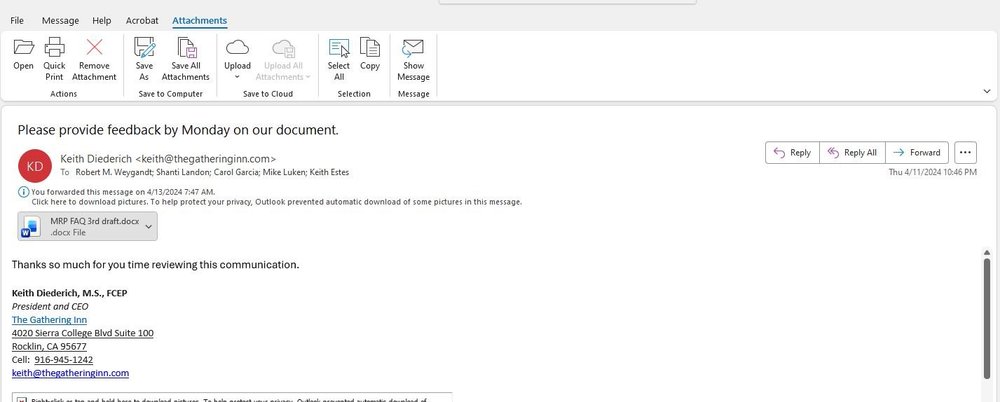
Task: Open the more actions ellipsis menu
Action: 965,153
